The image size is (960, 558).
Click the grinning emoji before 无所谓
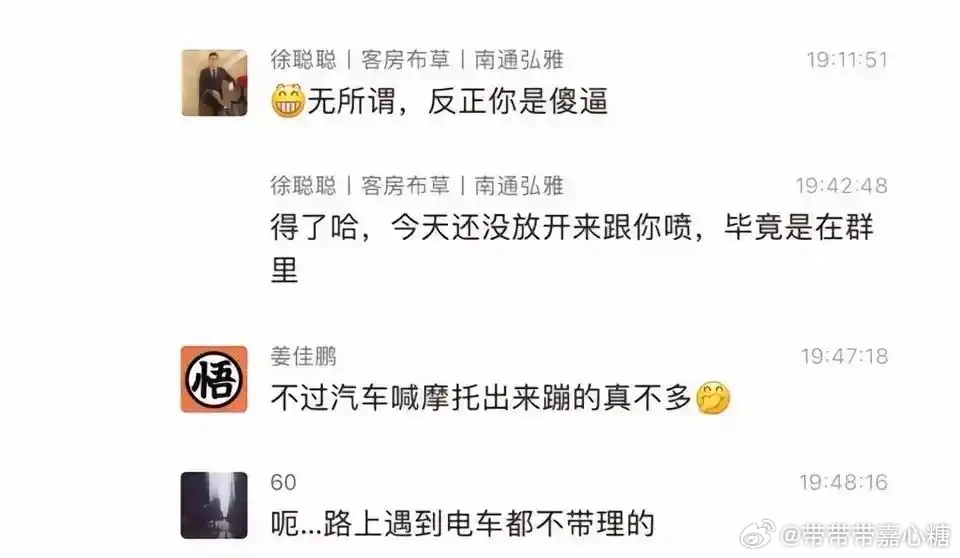coord(288,101)
